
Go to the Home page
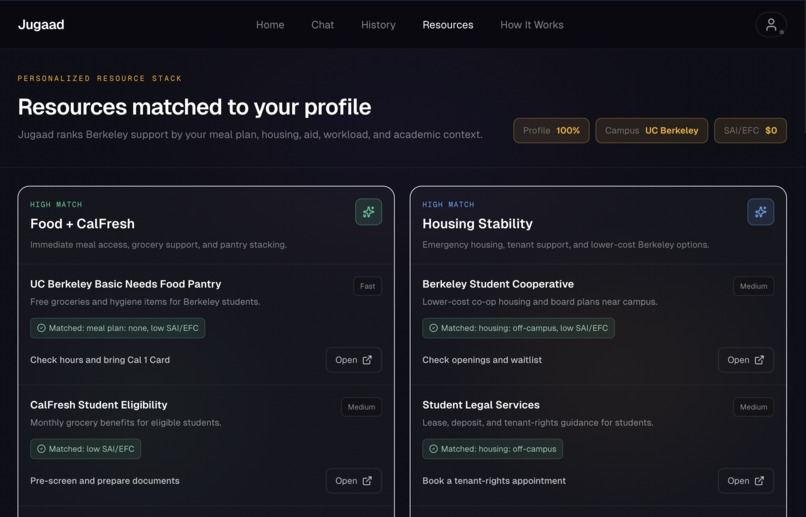[x=270, y=25]
